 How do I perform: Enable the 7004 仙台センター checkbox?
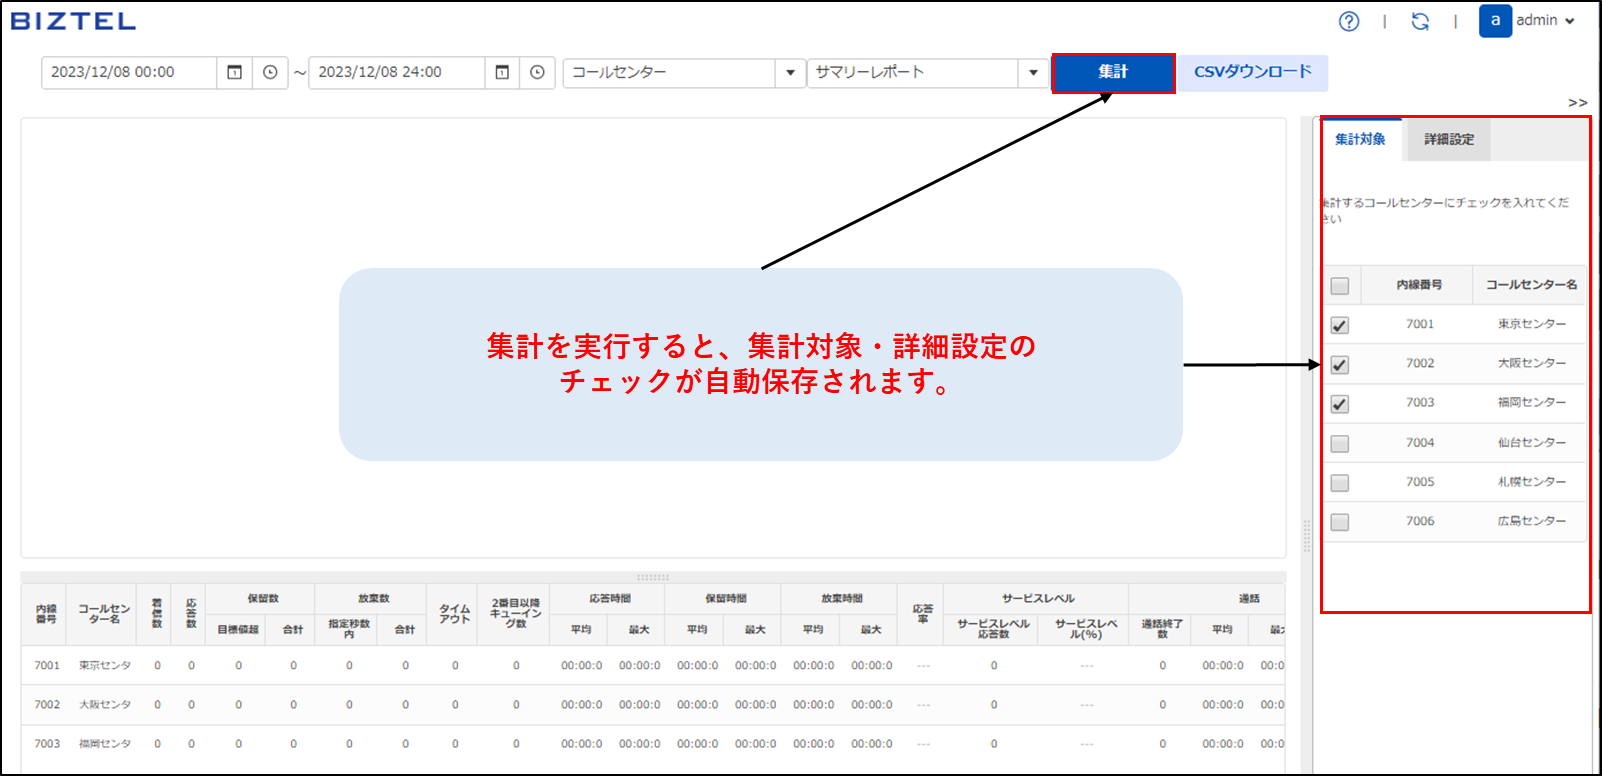click(1340, 443)
